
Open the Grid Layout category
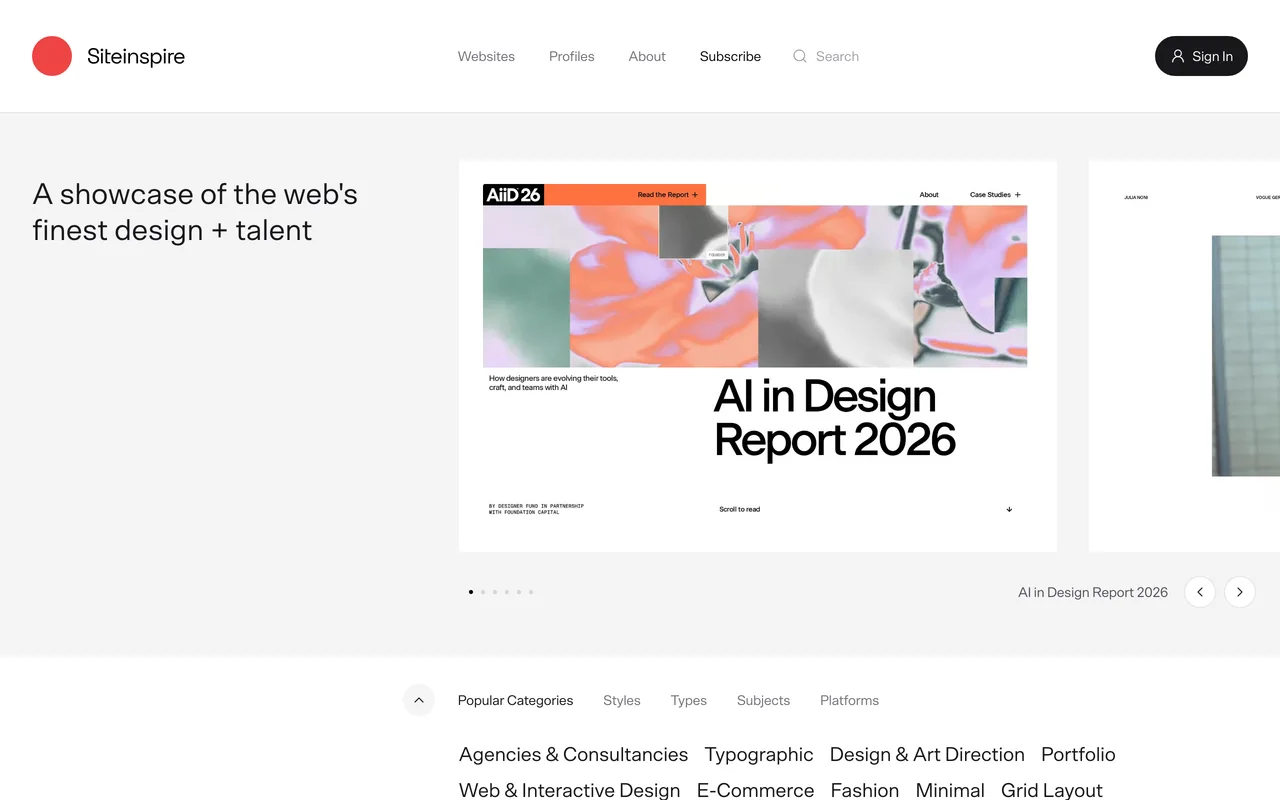(x=1052, y=790)
